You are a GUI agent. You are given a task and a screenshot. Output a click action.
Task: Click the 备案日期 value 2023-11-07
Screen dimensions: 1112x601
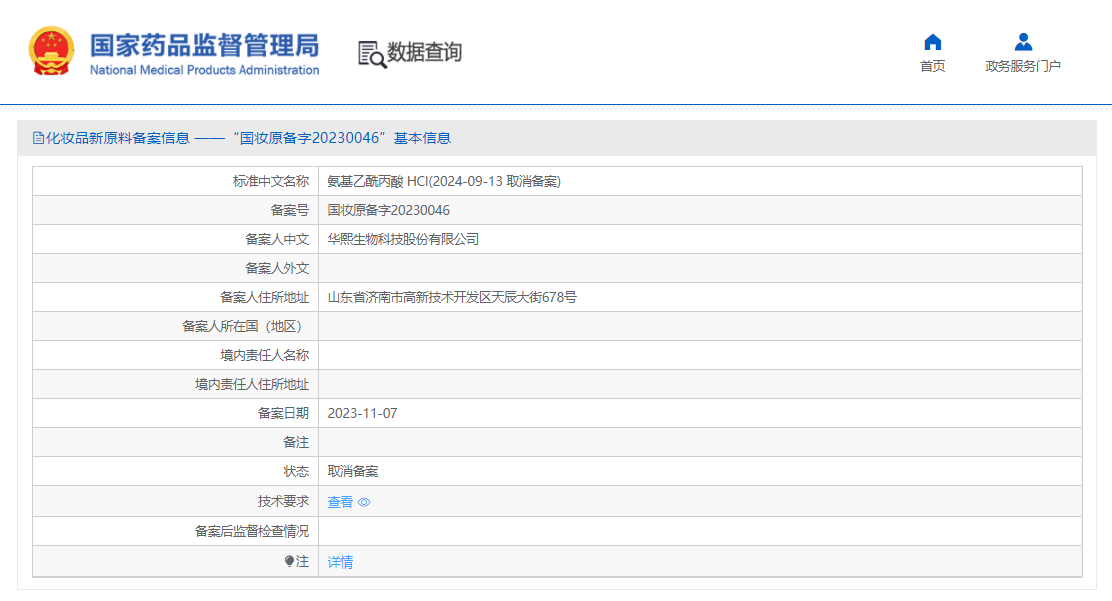362,413
